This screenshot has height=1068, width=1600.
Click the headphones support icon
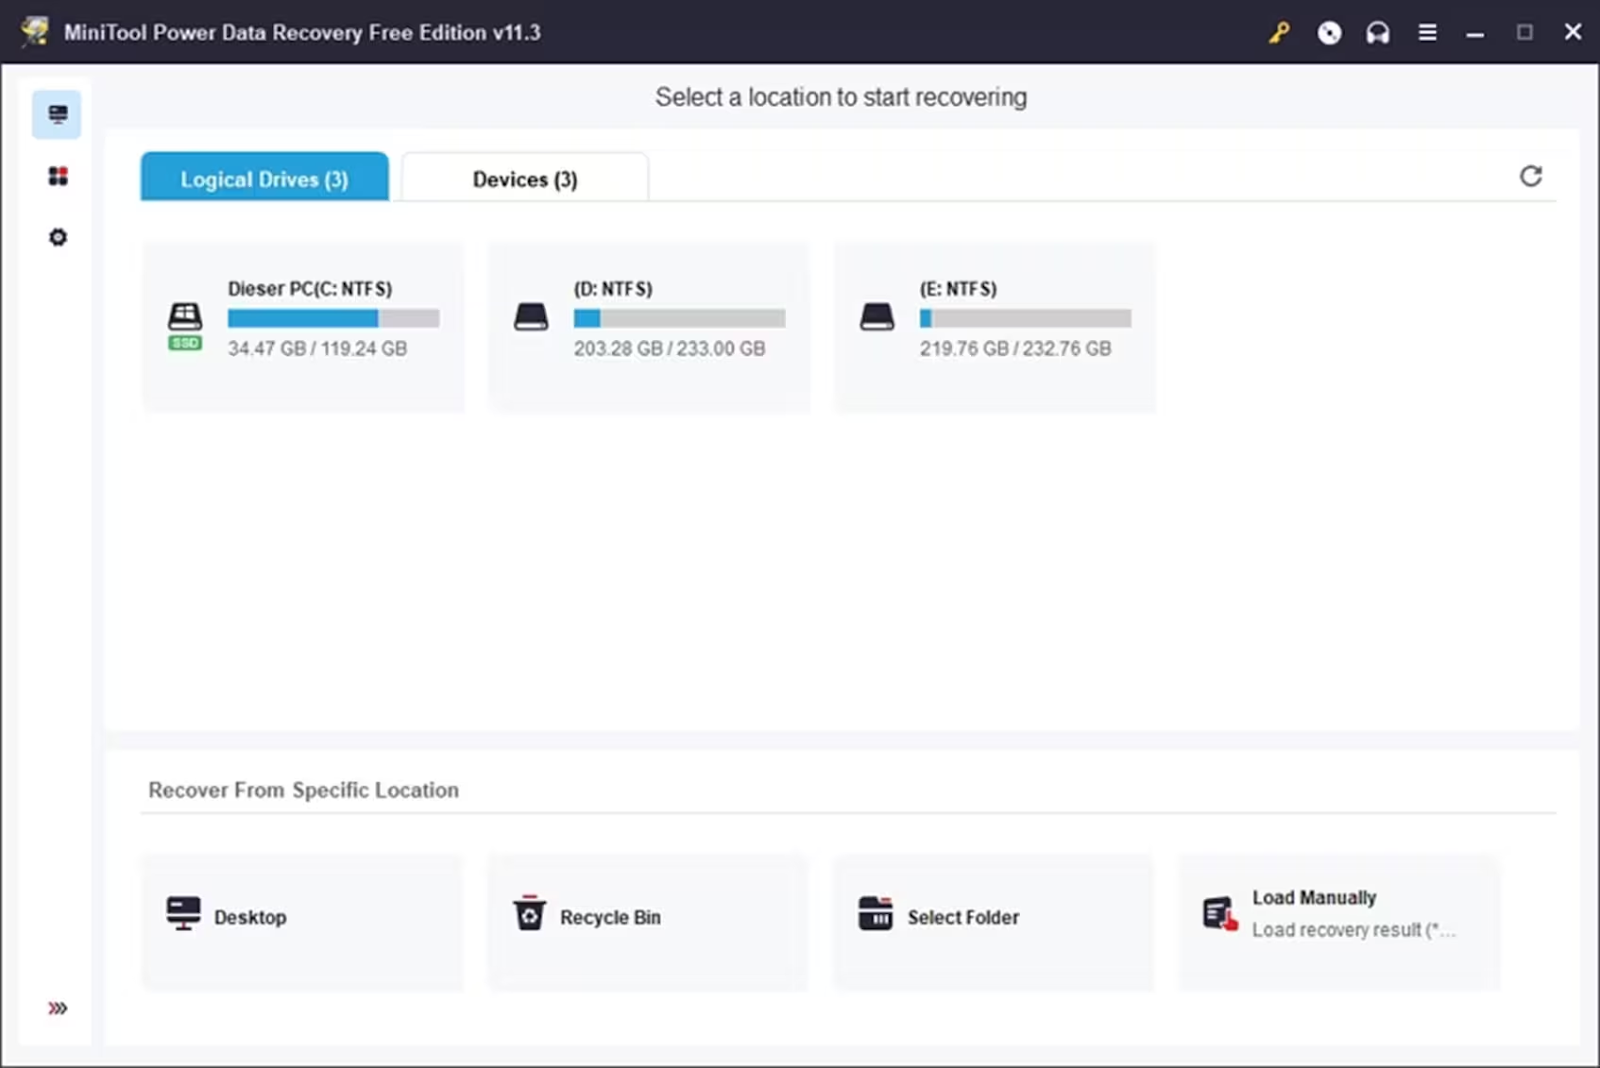pyautogui.click(x=1378, y=33)
